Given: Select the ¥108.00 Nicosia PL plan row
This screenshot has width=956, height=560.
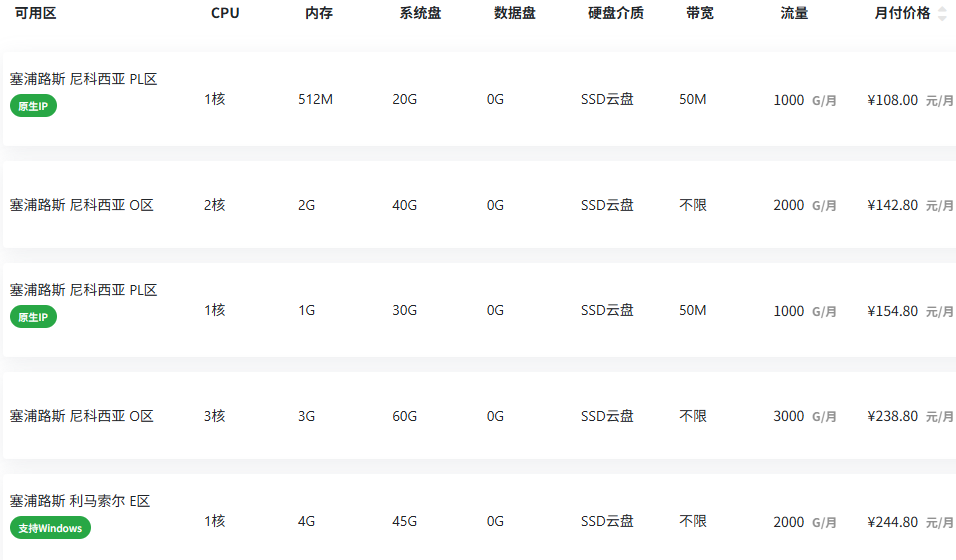Looking at the screenshot, I should coord(479,99).
